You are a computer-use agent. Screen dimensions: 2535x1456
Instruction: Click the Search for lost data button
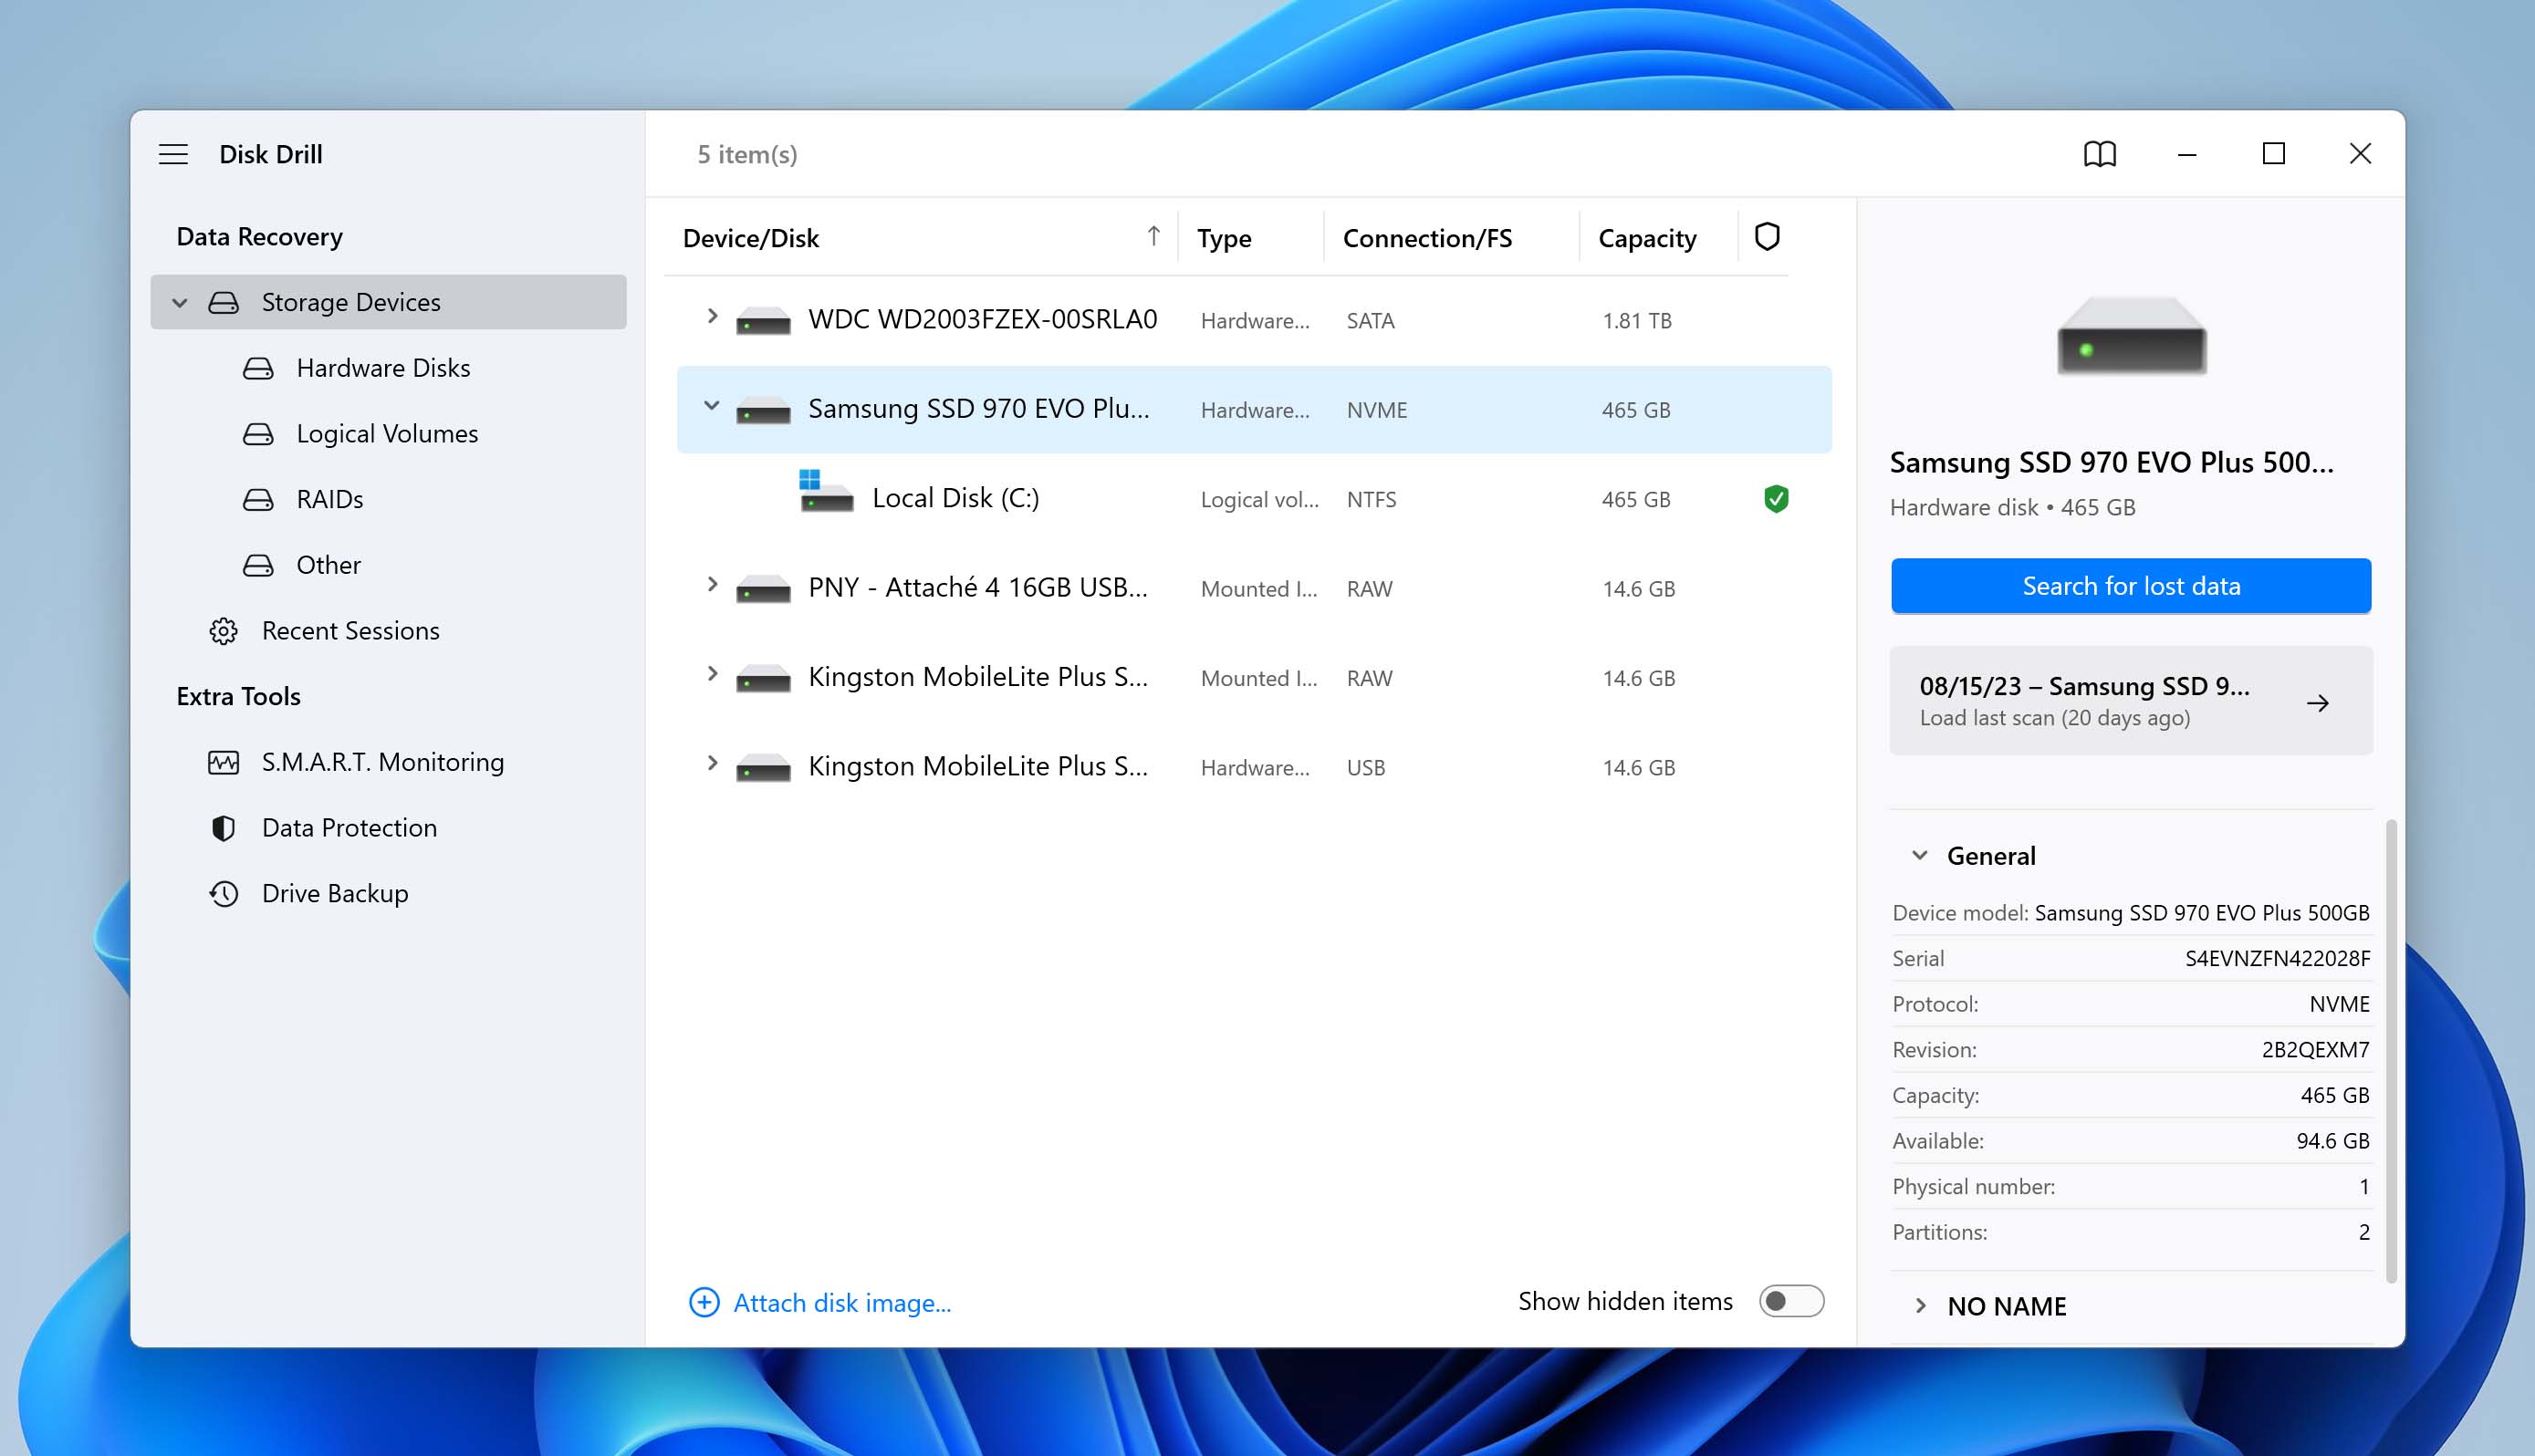(2131, 585)
